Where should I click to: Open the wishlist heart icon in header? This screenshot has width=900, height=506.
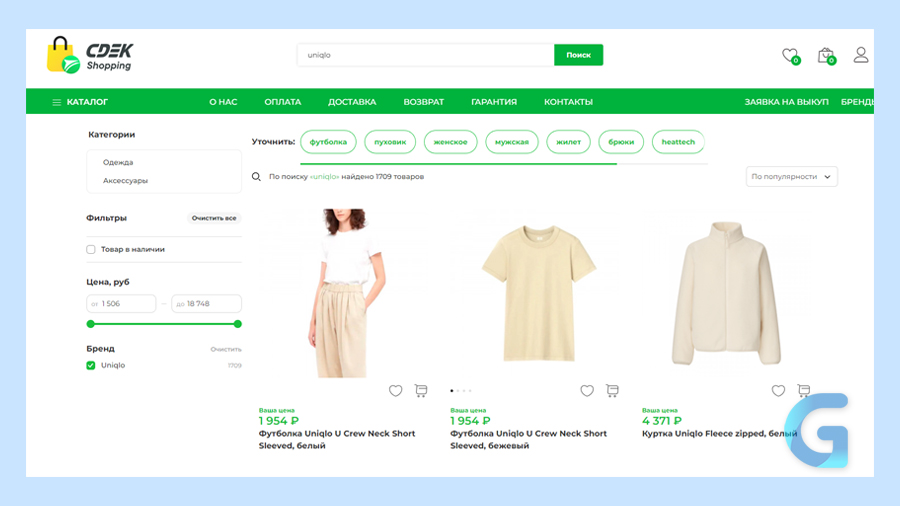click(x=791, y=56)
